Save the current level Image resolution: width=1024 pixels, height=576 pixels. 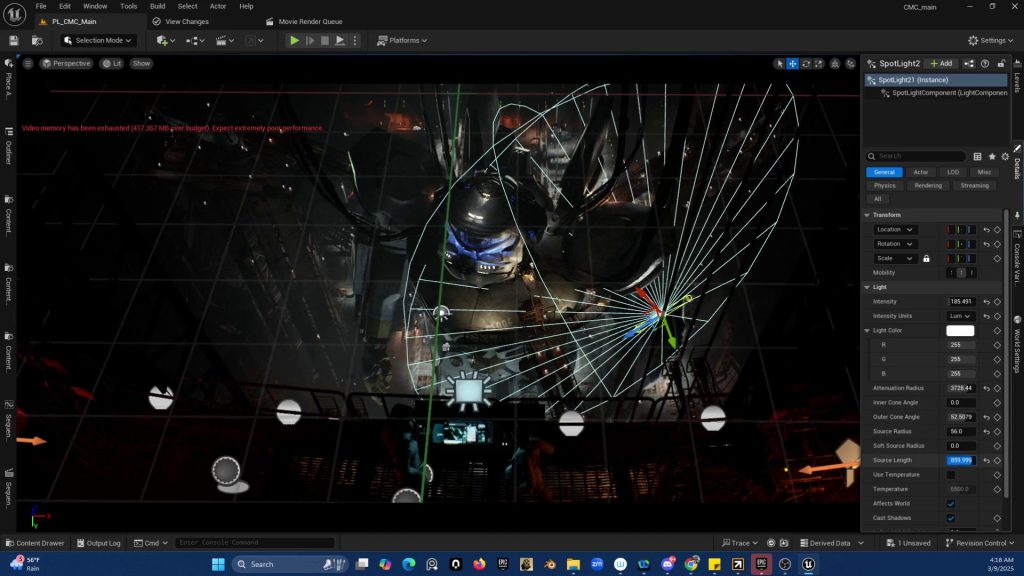[14, 40]
